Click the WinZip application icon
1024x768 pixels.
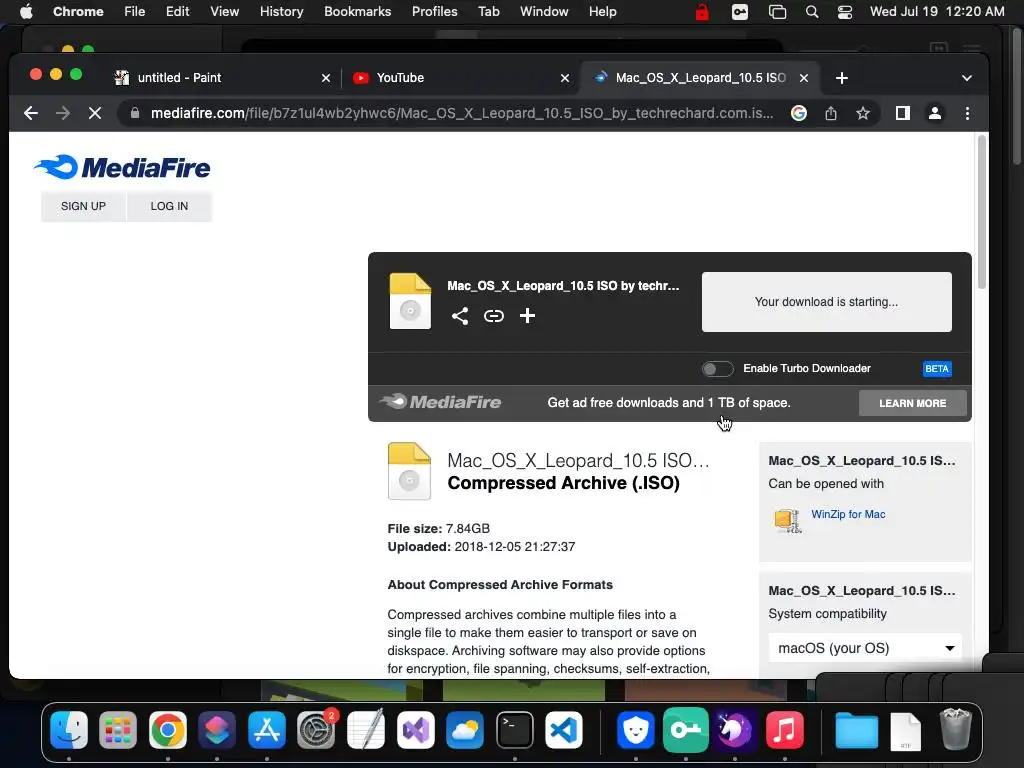click(788, 520)
